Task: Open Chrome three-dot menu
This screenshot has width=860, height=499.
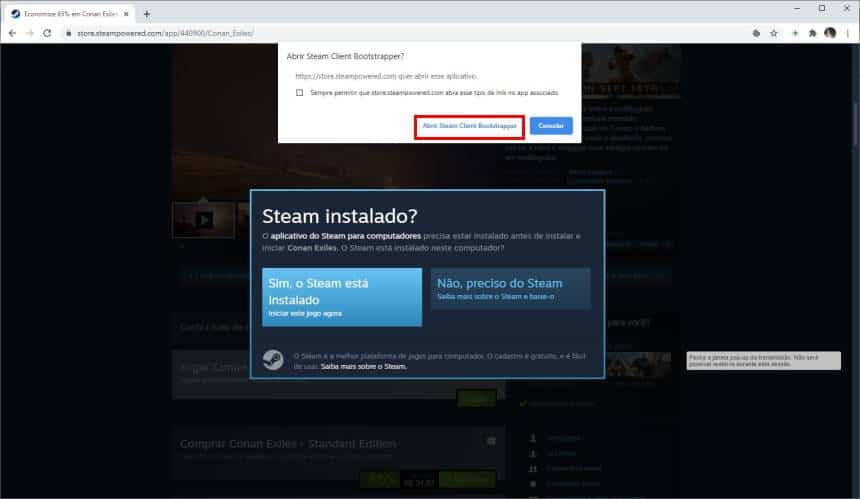Action: point(847,33)
